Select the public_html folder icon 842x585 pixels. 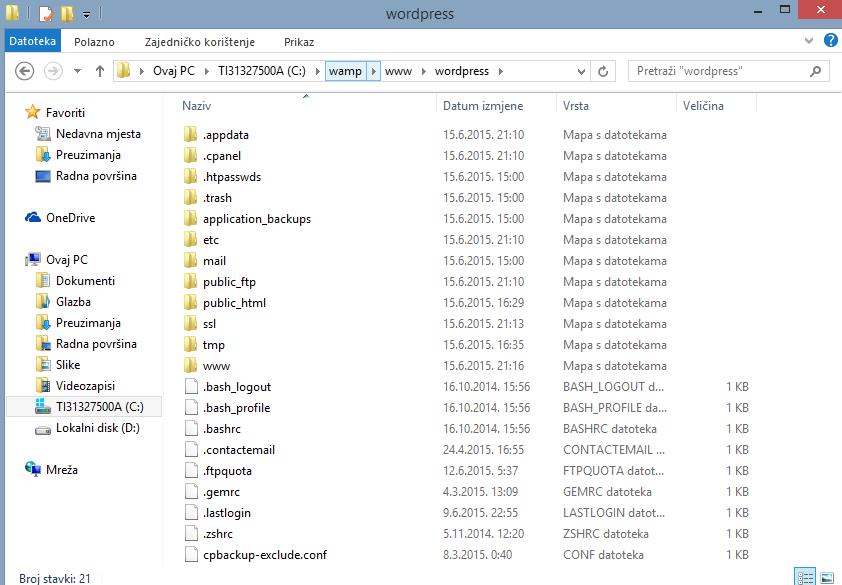(x=191, y=302)
